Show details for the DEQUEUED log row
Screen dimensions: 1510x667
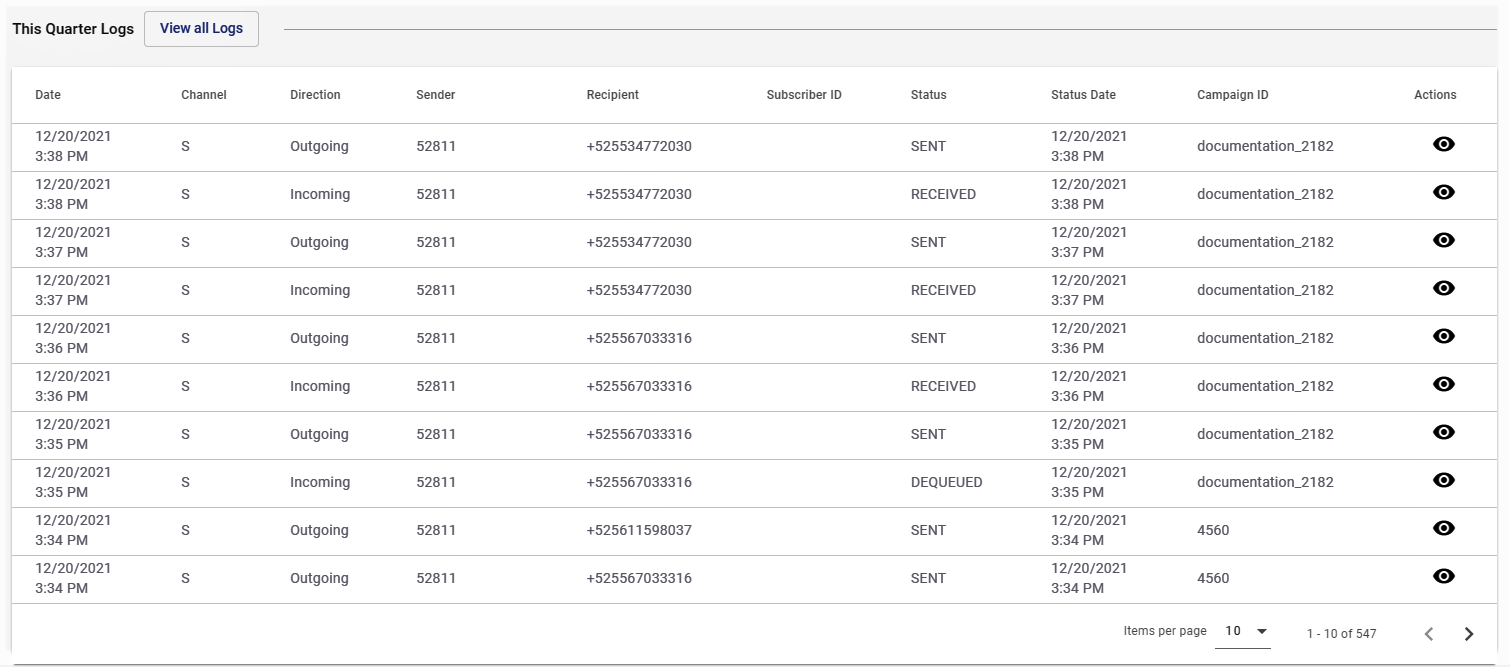coord(1443,480)
